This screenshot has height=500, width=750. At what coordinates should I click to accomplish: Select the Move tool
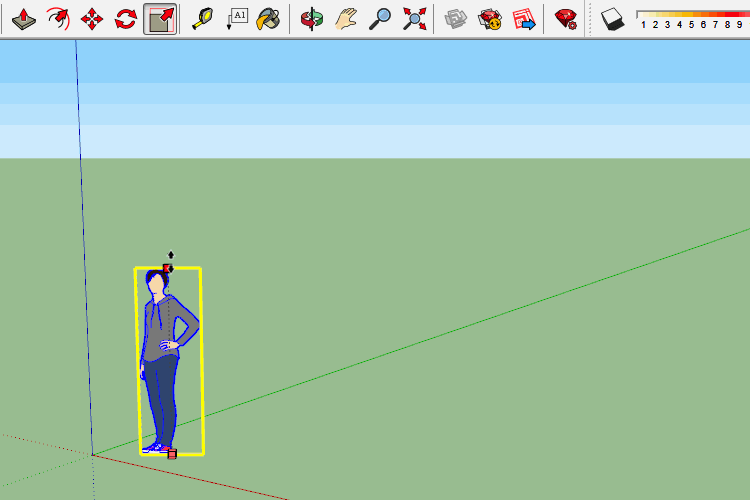click(92, 18)
